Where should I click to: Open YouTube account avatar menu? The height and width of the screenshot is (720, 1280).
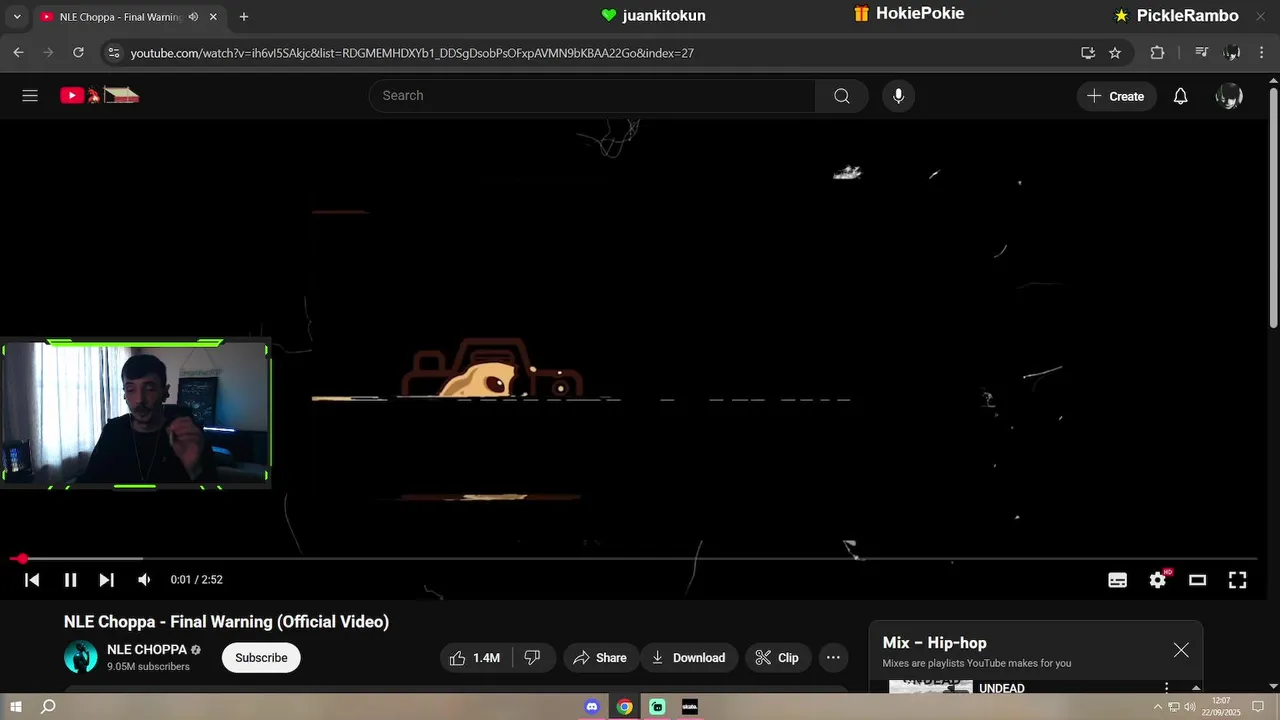(1229, 96)
